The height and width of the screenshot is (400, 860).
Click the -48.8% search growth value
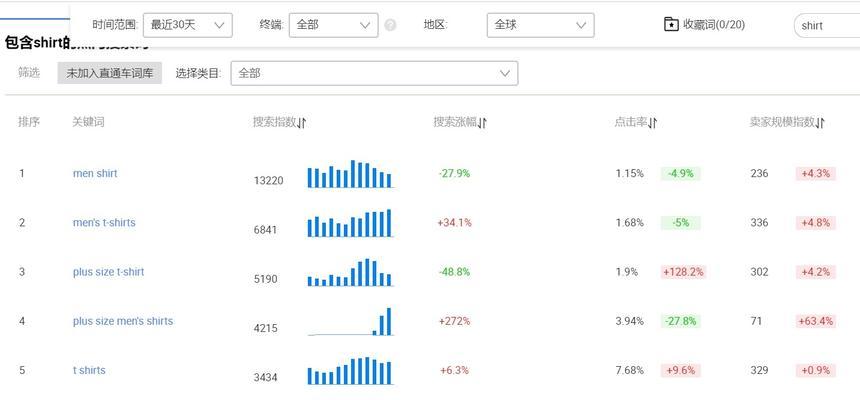[454, 272]
